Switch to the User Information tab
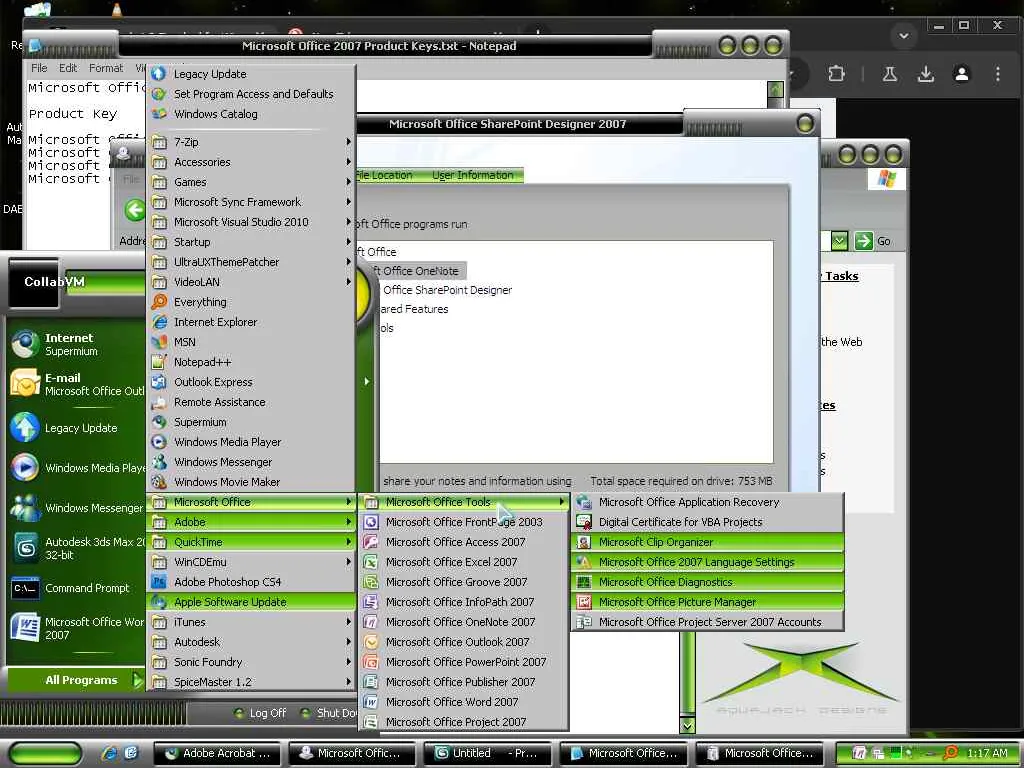This screenshot has width=1024, height=768. point(473,175)
